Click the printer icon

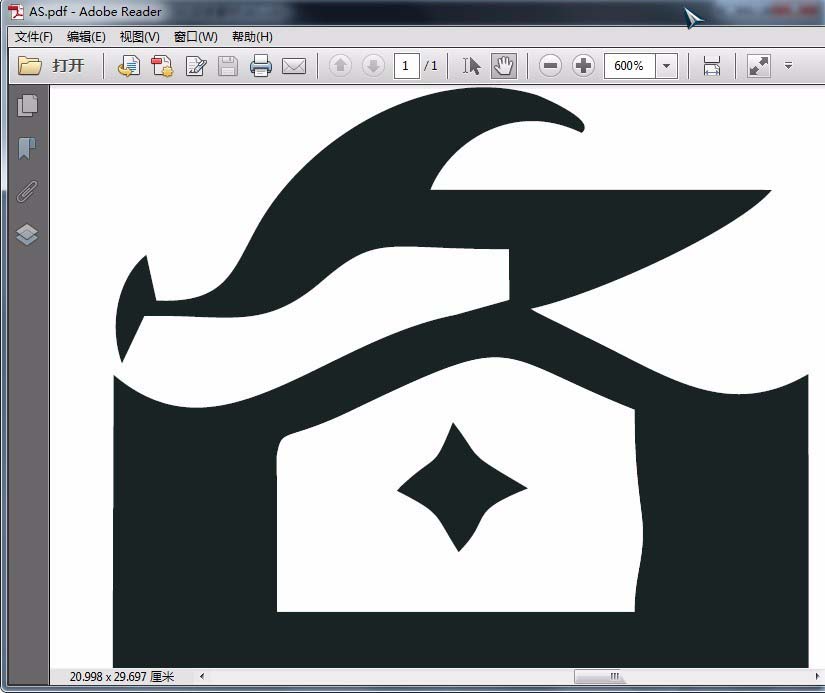[x=260, y=66]
